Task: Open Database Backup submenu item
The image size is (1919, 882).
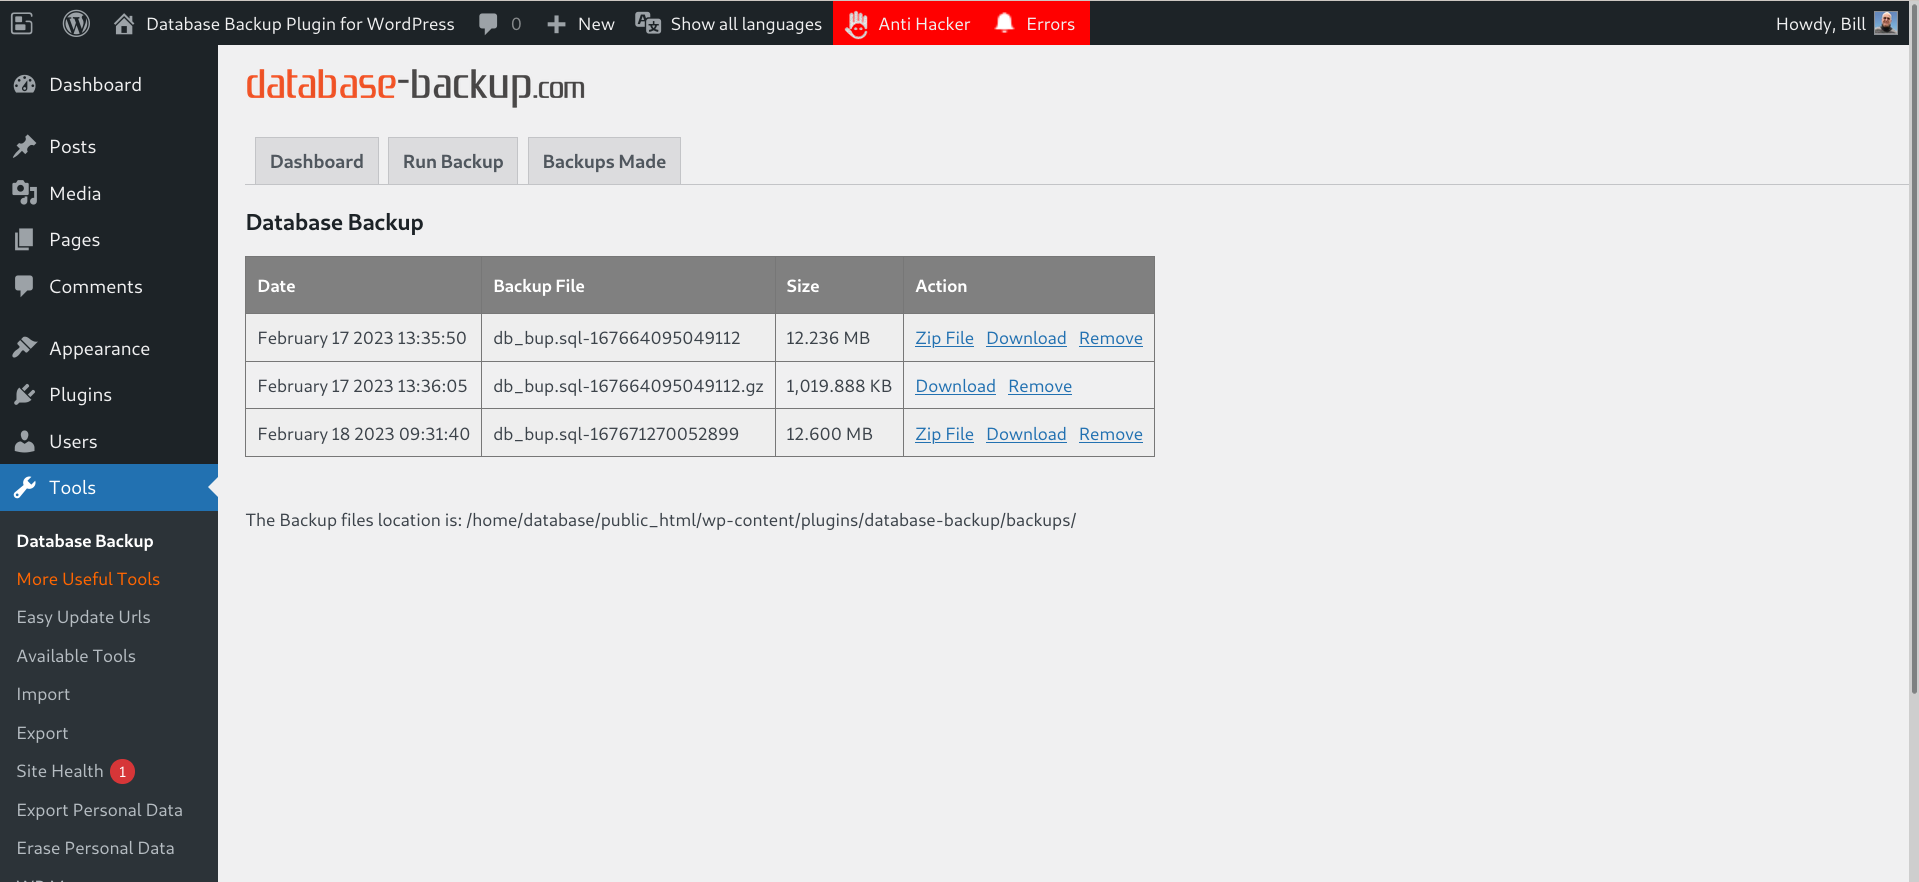Action: [x=85, y=541]
